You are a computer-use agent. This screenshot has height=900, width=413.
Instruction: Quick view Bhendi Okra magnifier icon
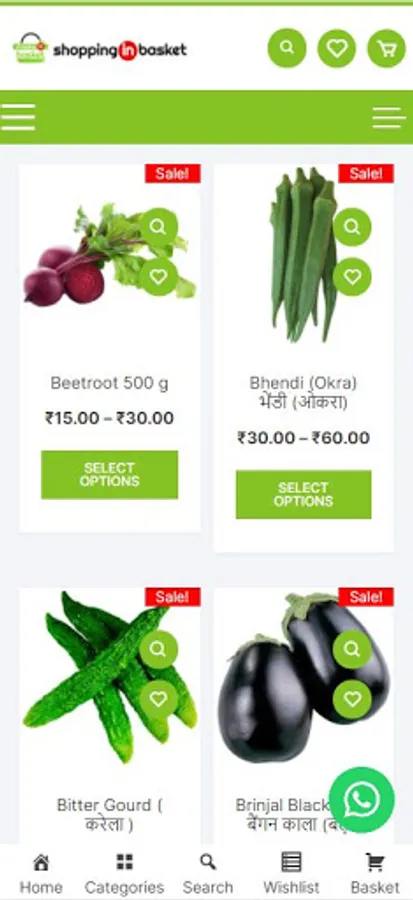coord(352,227)
